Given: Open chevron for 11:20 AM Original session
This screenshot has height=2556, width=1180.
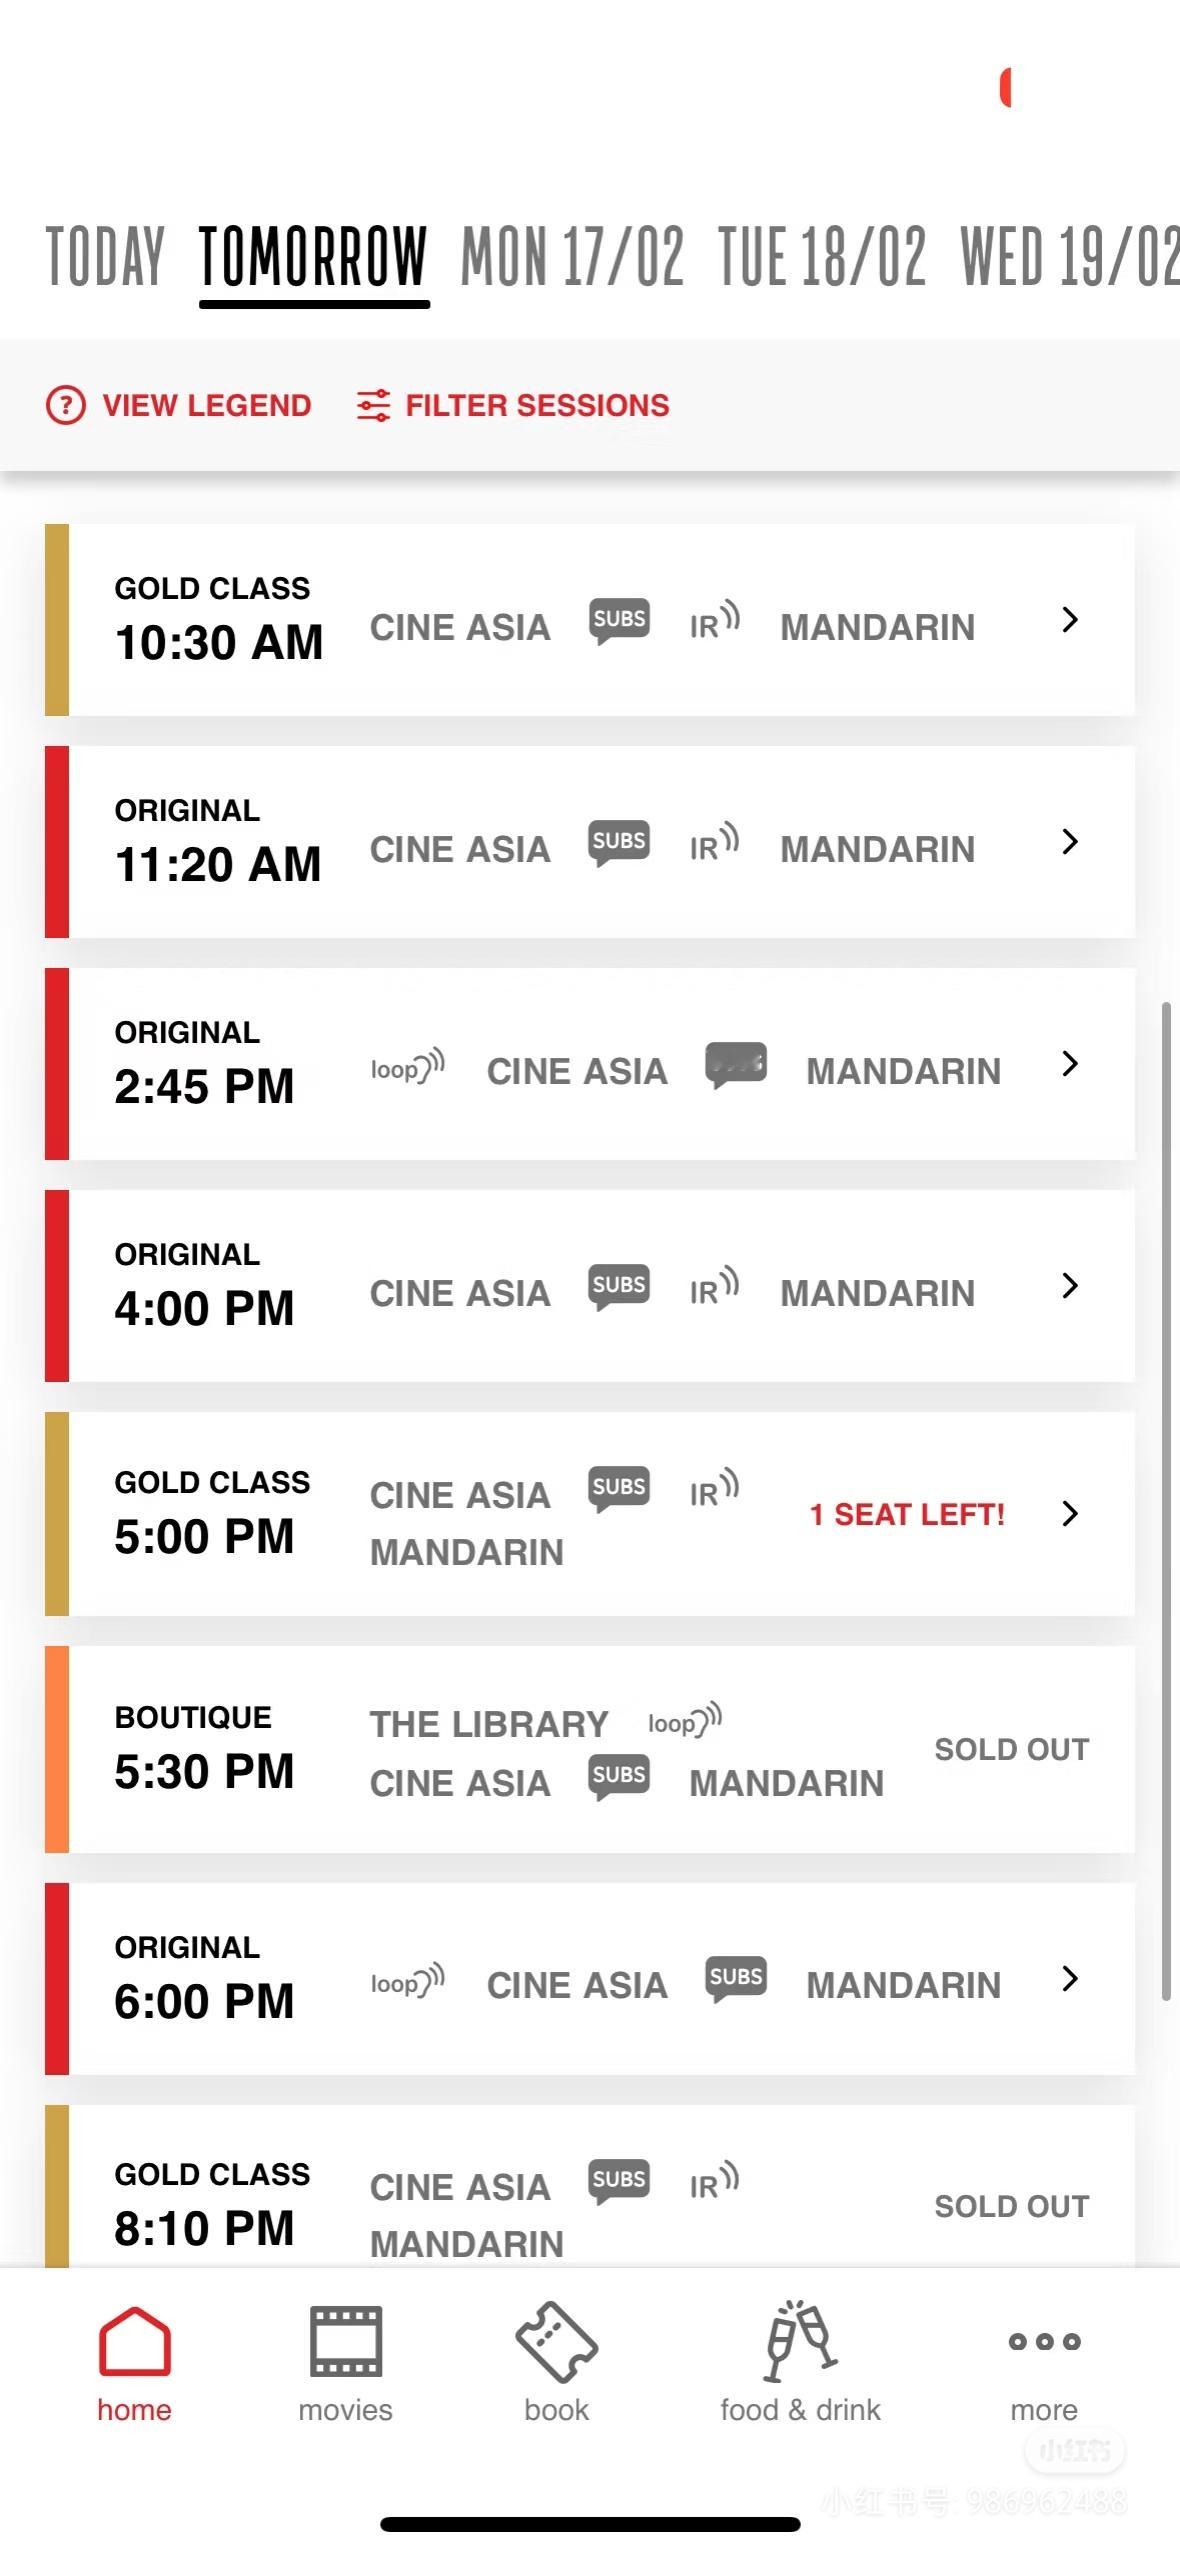Looking at the screenshot, I should click(x=1069, y=842).
